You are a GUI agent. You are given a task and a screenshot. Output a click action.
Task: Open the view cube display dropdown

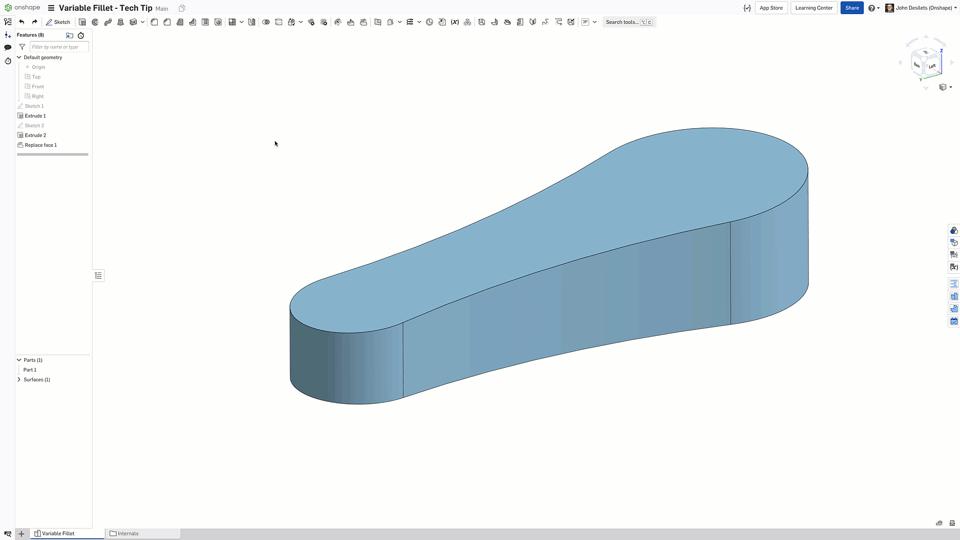[944, 87]
